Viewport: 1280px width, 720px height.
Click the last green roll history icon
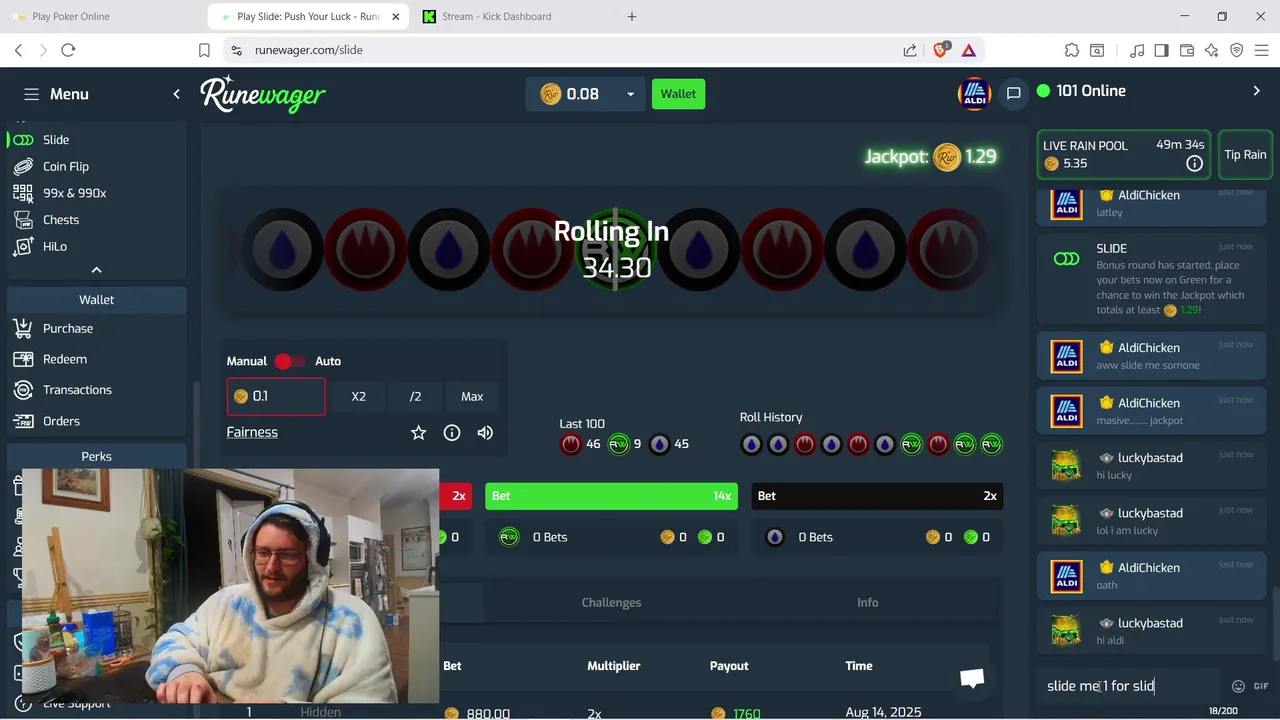tap(991, 444)
